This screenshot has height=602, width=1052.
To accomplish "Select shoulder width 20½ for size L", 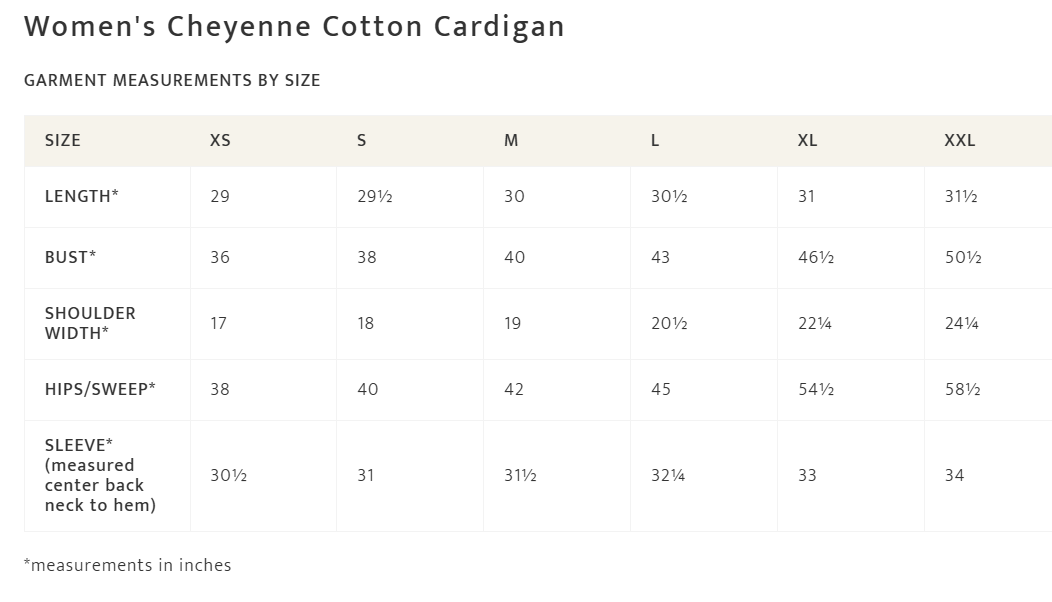I will point(669,323).
